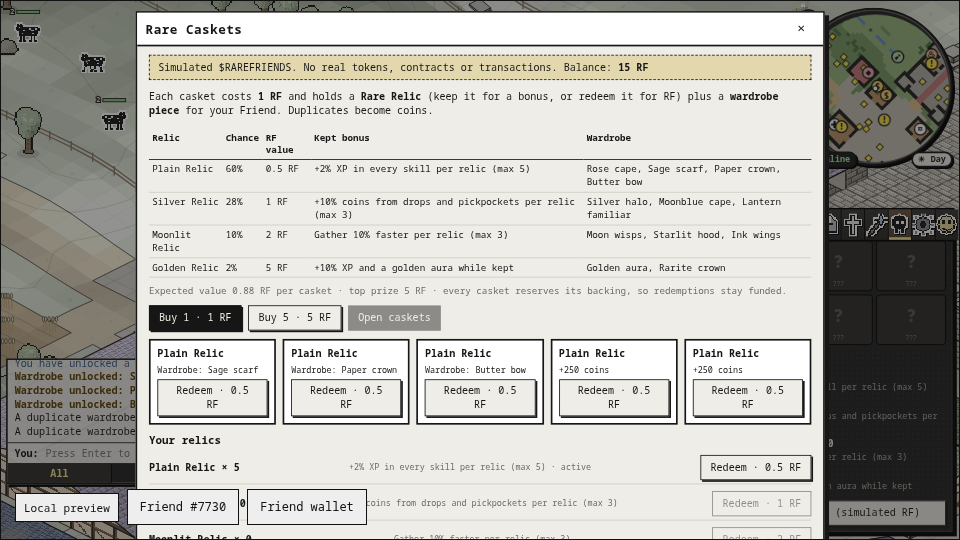Viewport: 960px width, 540px height.
Task: Click the Silver Relic row name
Action: (185, 202)
